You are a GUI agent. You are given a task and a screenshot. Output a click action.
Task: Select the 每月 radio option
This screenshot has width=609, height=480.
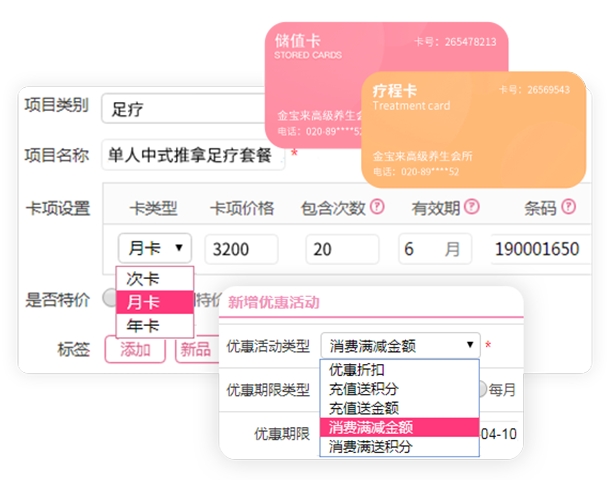tap(482, 390)
